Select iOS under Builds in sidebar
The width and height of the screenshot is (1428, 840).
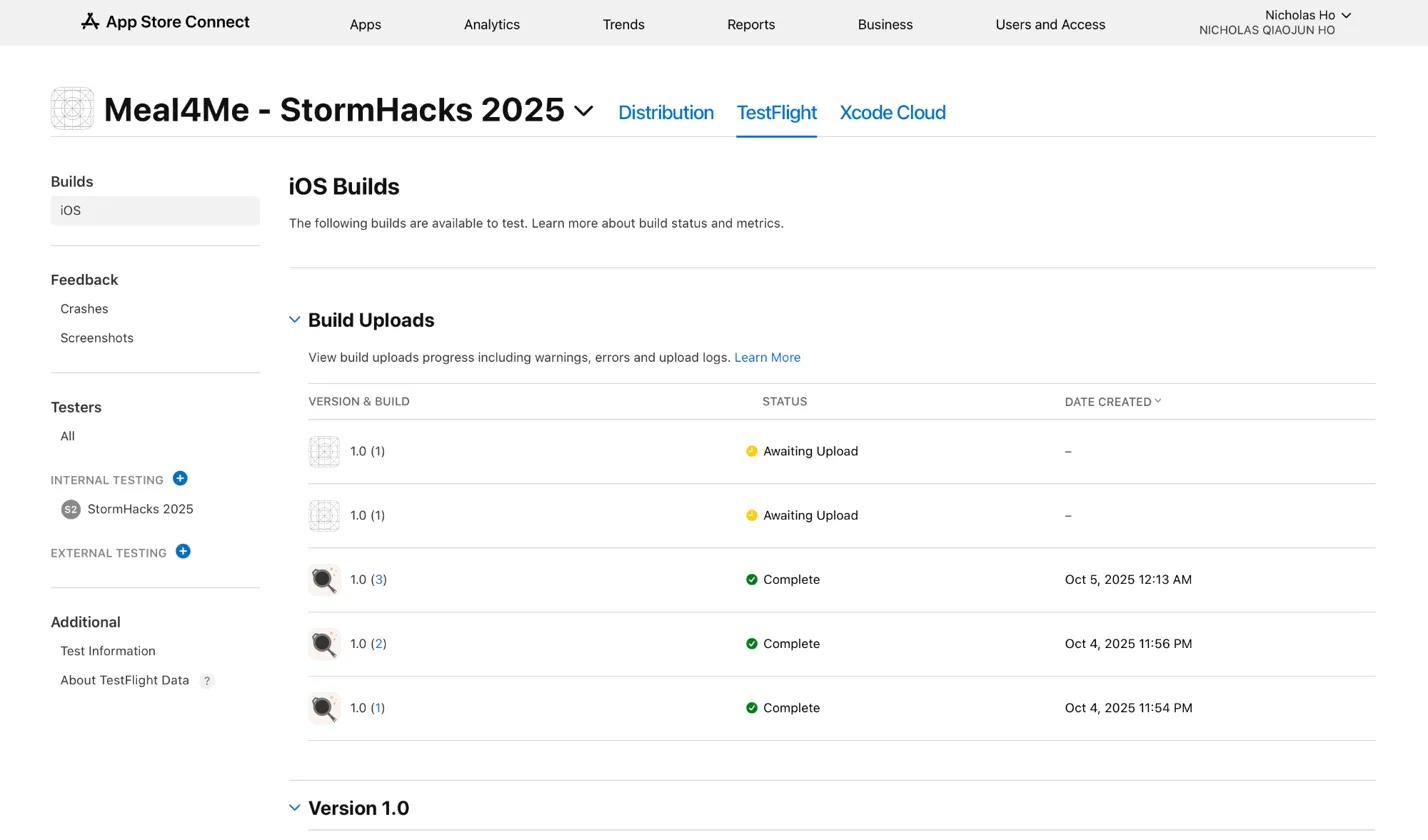click(155, 211)
